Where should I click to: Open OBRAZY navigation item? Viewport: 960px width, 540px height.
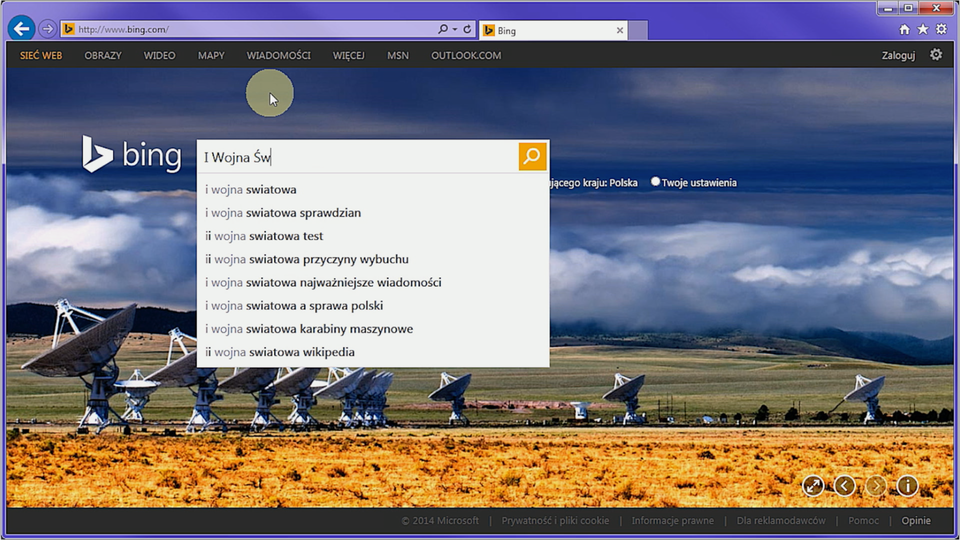[x=103, y=55]
